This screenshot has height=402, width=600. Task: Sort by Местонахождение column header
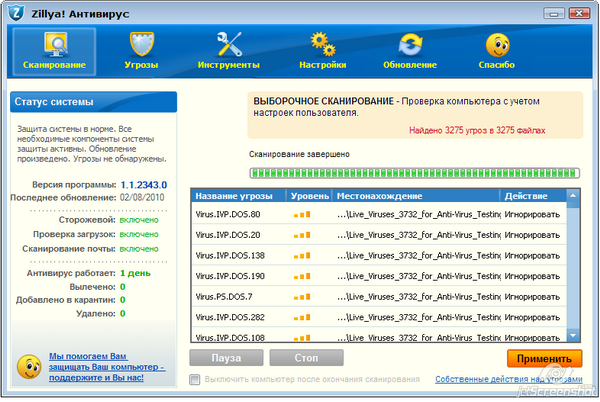click(416, 196)
